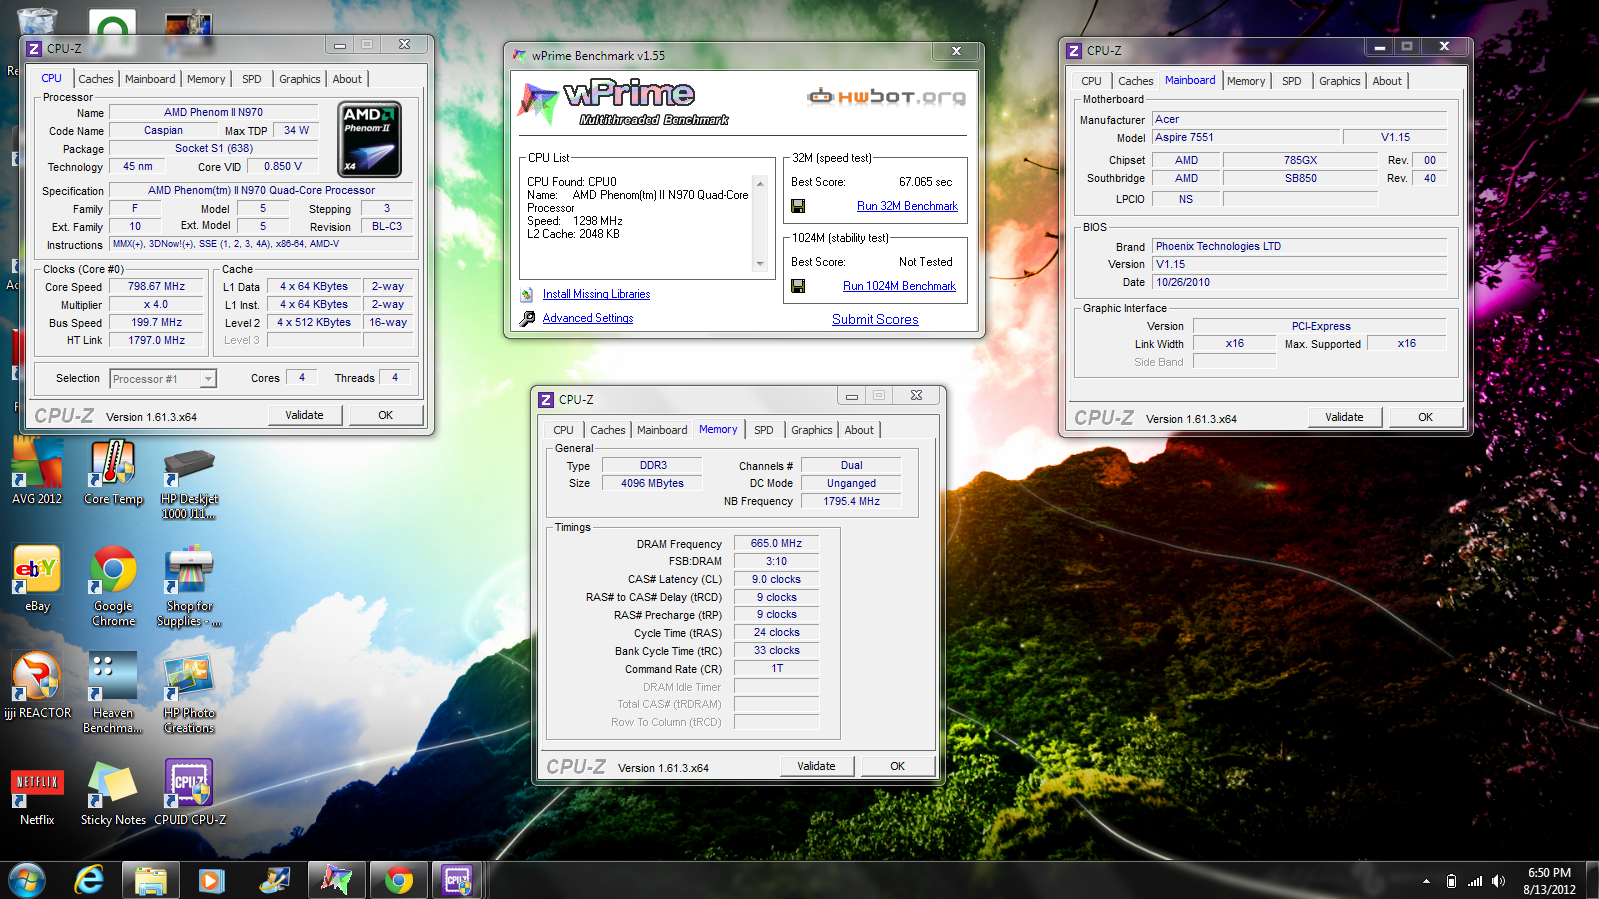Click the Specification field with Phenom II N970
The width and height of the screenshot is (1599, 899).
(261, 190)
